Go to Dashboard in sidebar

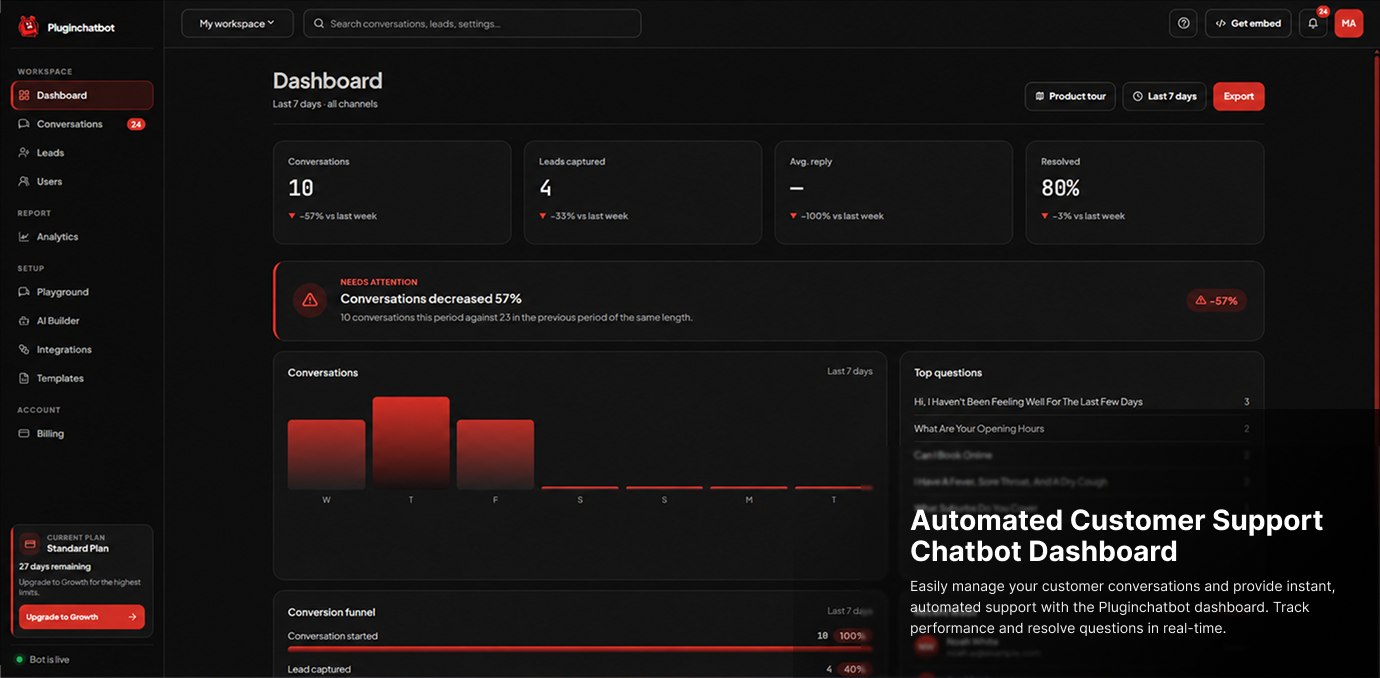pyautogui.click(x=82, y=95)
